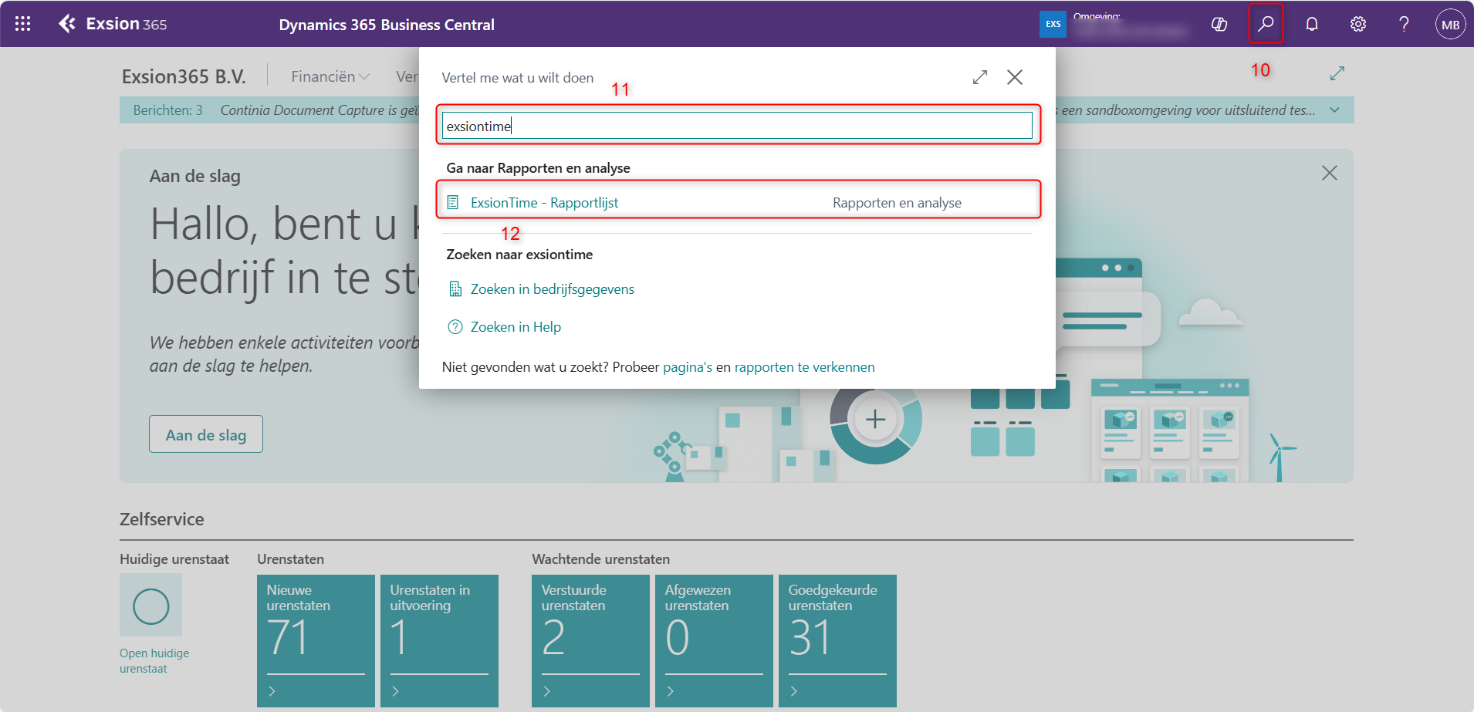This screenshot has height=712, width=1474.
Task: Click the arrow on Afgewezen urenstaten tile
Action: [x=670, y=691]
